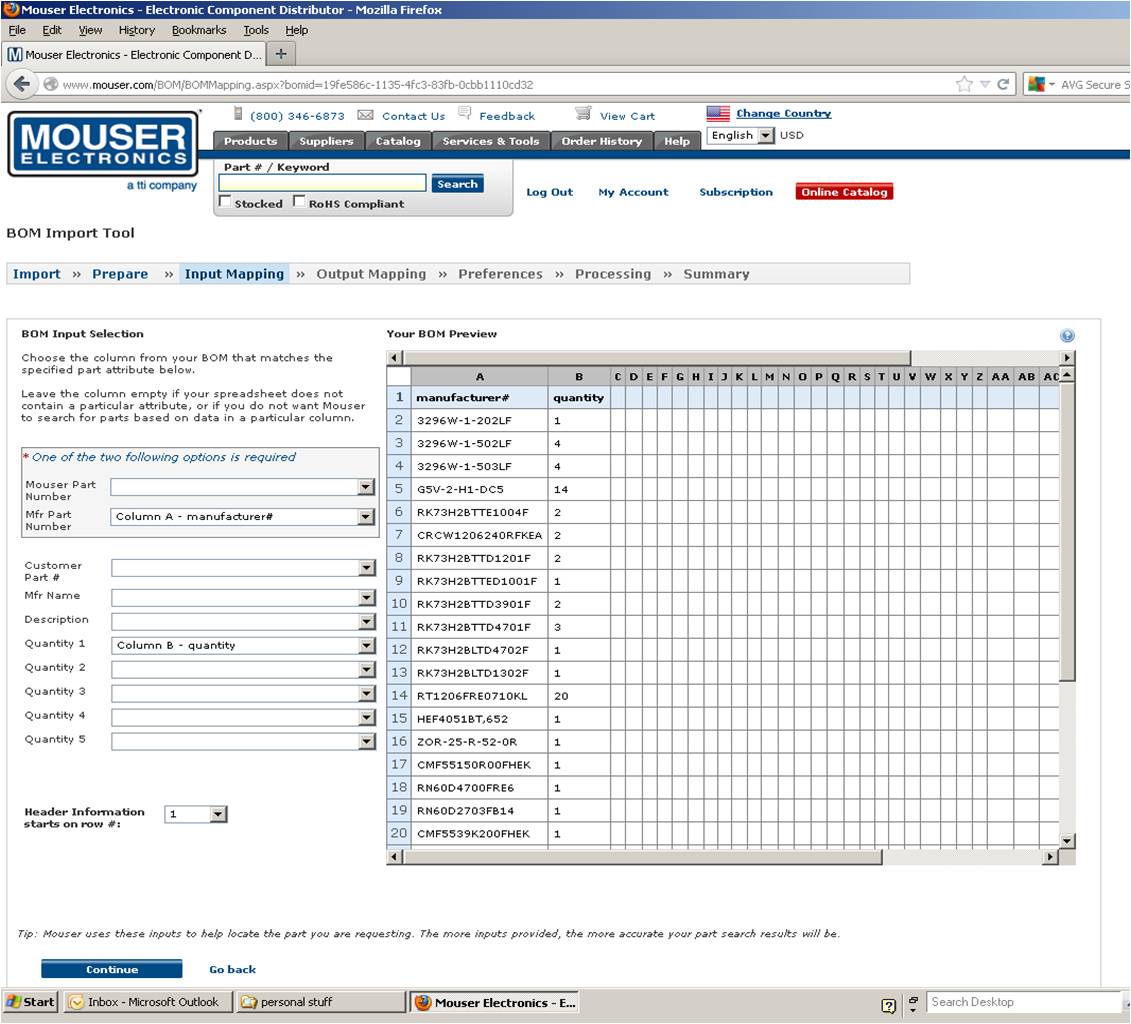
Task: Click the Import step in breadcrumb
Action: pyautogui.click(x=37, y=274)
